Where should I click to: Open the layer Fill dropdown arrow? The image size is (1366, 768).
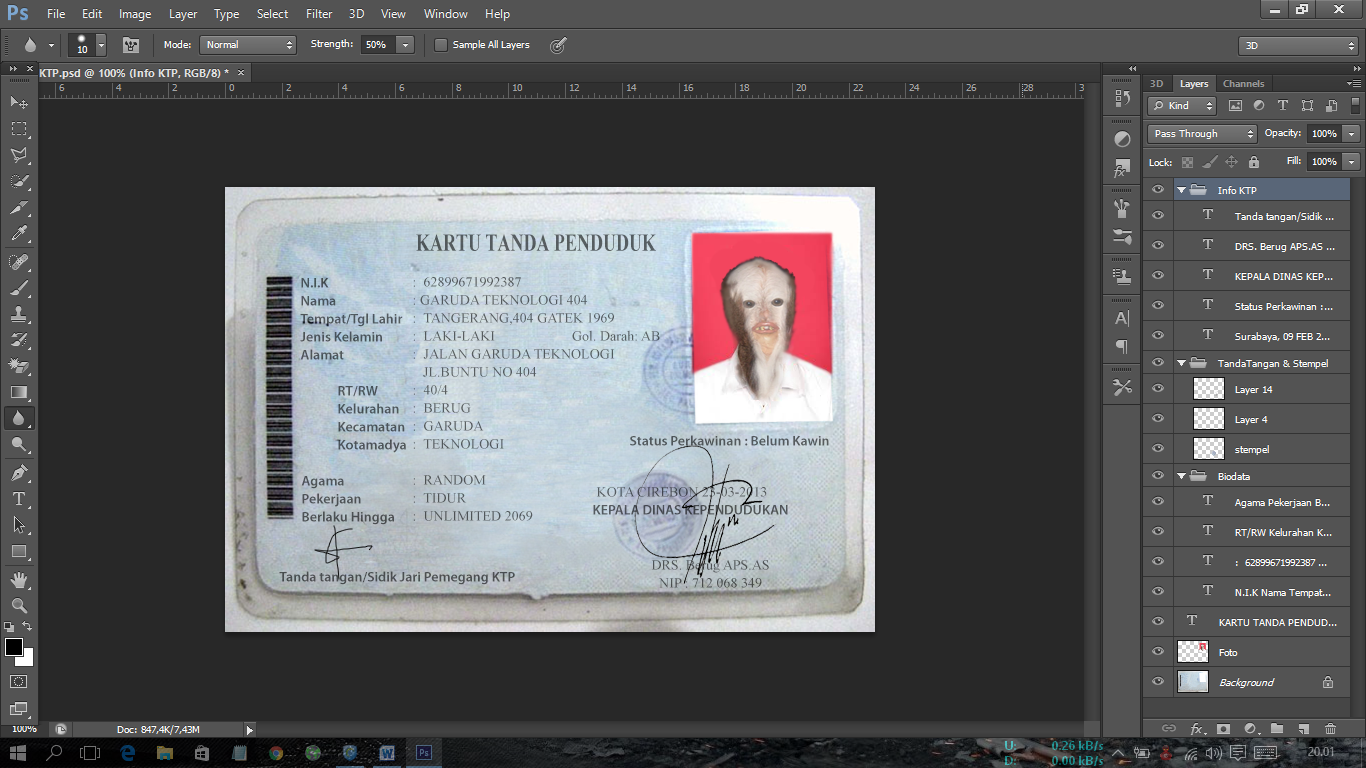point(1352,161)
